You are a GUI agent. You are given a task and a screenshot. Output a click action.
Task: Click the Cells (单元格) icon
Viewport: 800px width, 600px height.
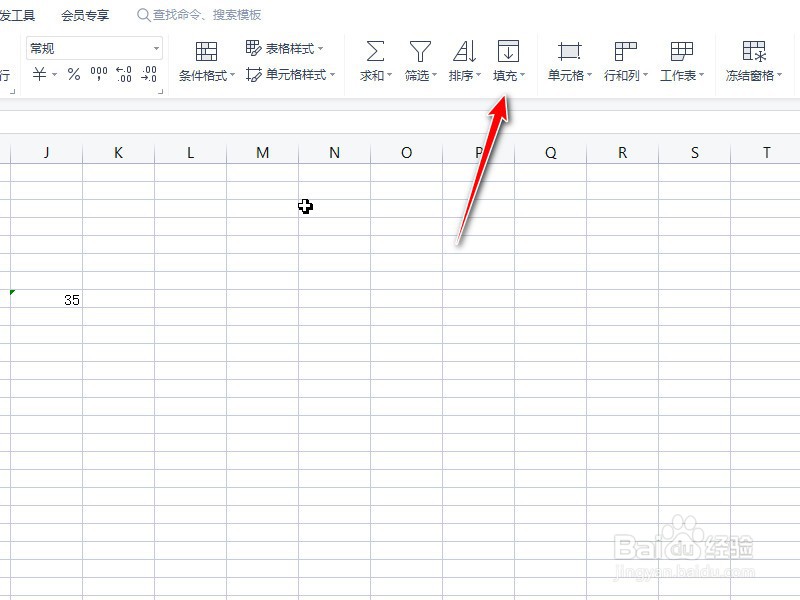(569, 51)
